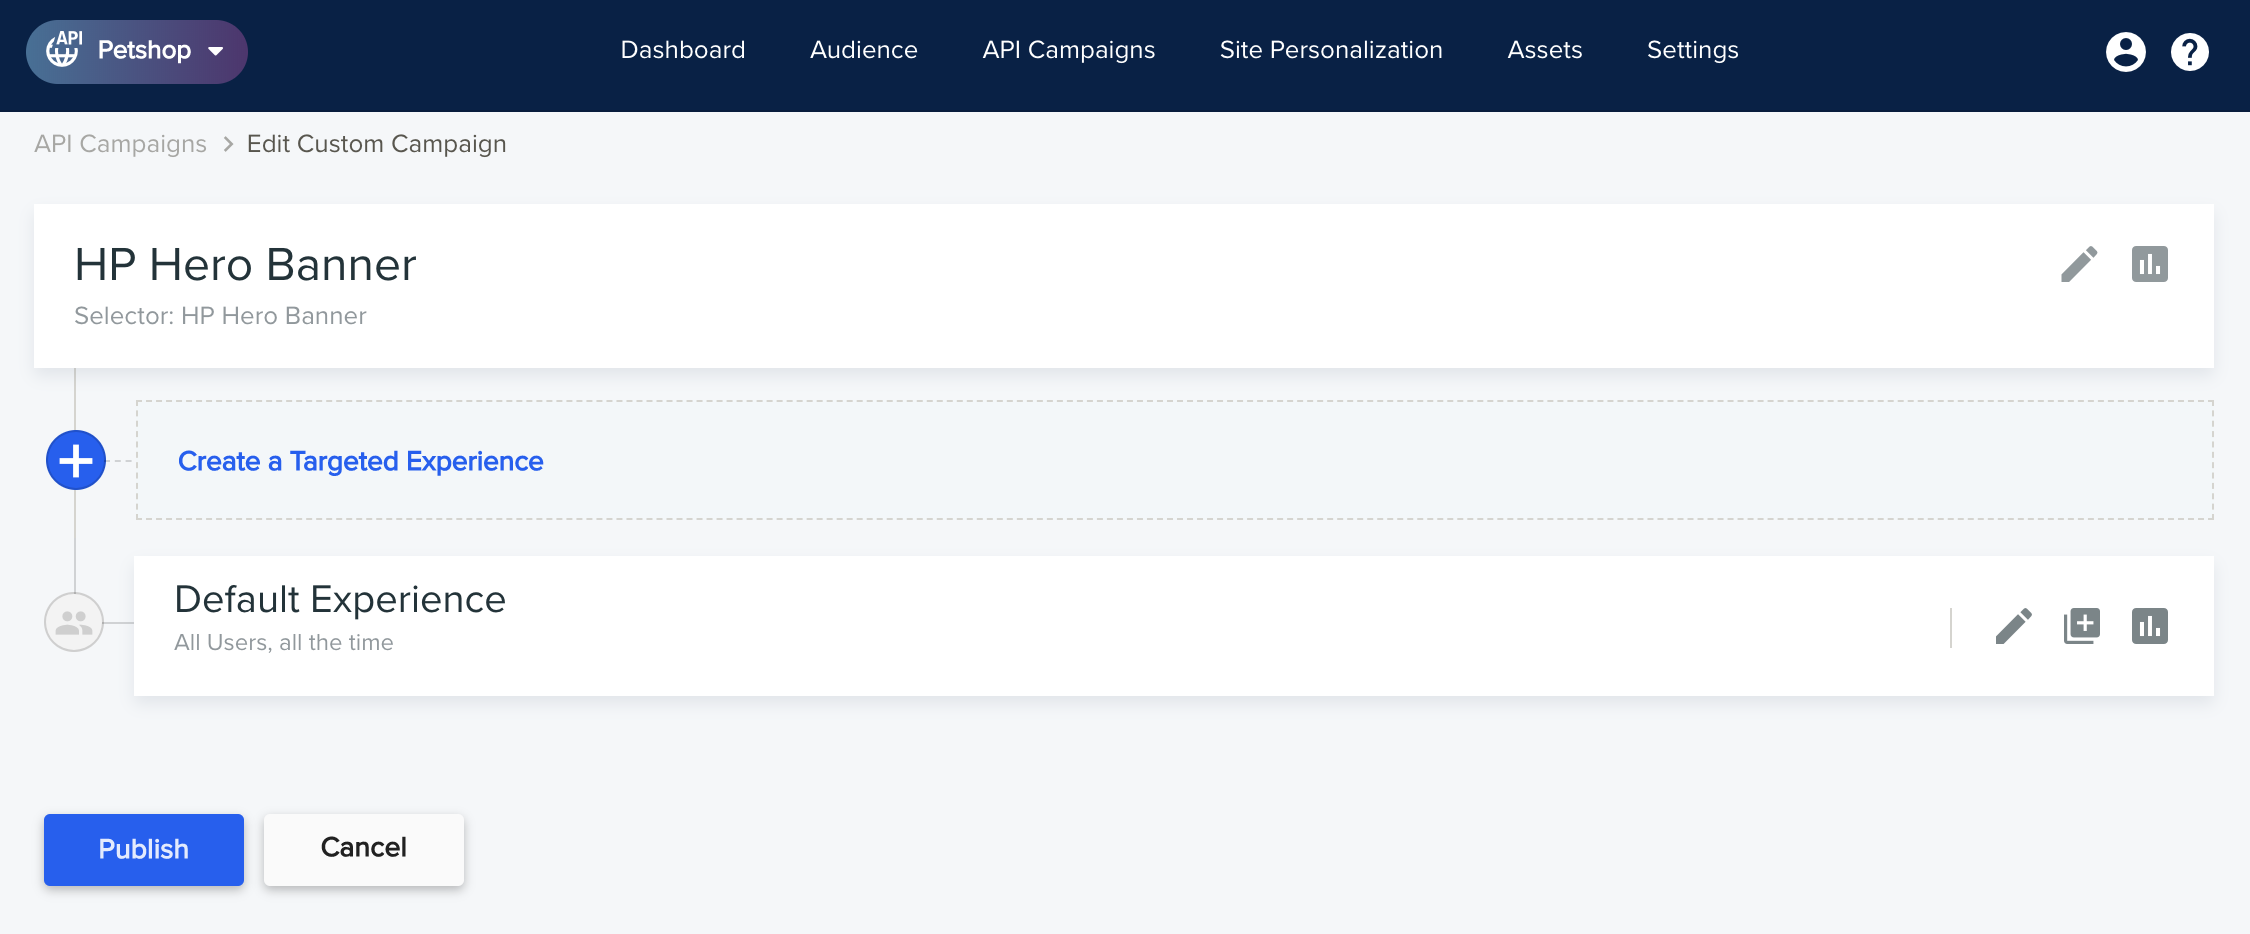Cancel editing the campaign
This screenshot has height=934, width=2250.
pos(364,849)
